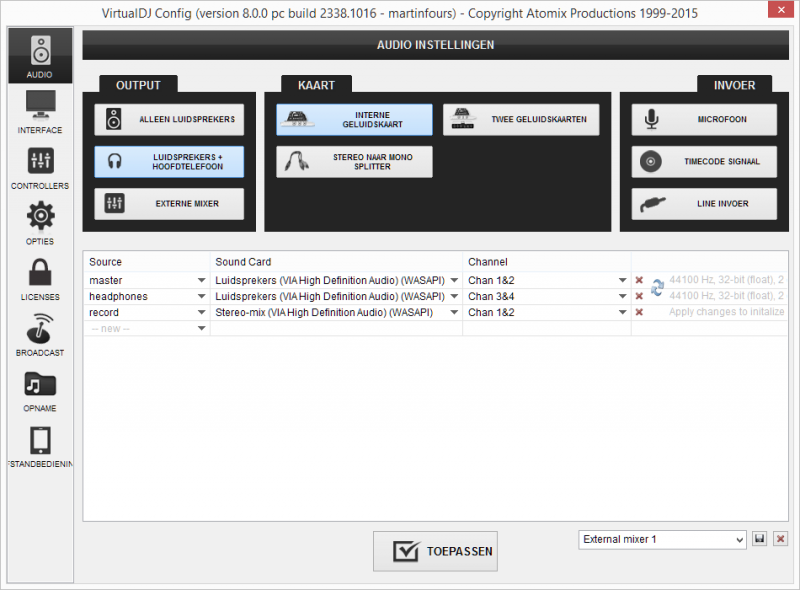This screenshot has width=800, height=590.
Task: Open the Controllers settings section
Action: (x=40, y=168)
